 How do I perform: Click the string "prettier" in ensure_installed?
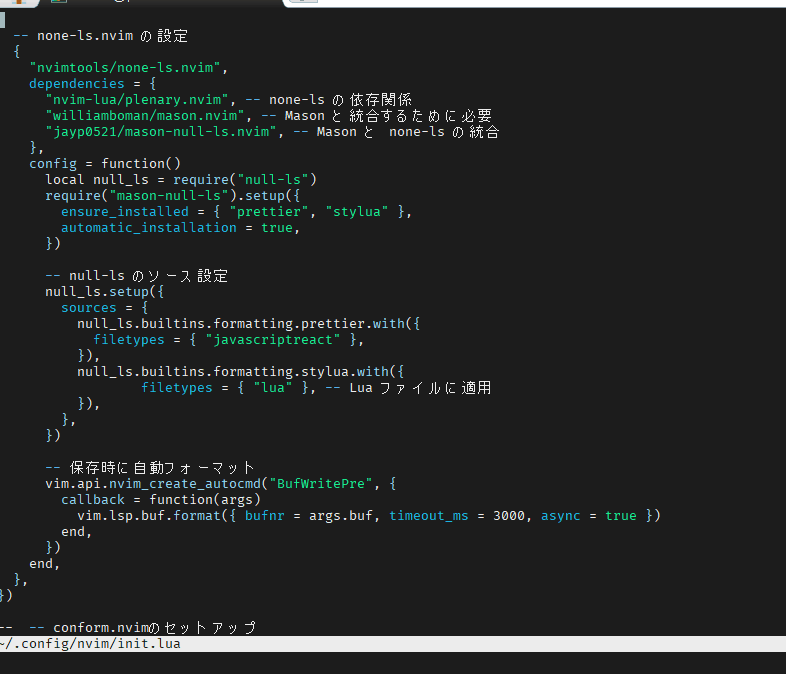pyautogui.click(x=269, y=212)
